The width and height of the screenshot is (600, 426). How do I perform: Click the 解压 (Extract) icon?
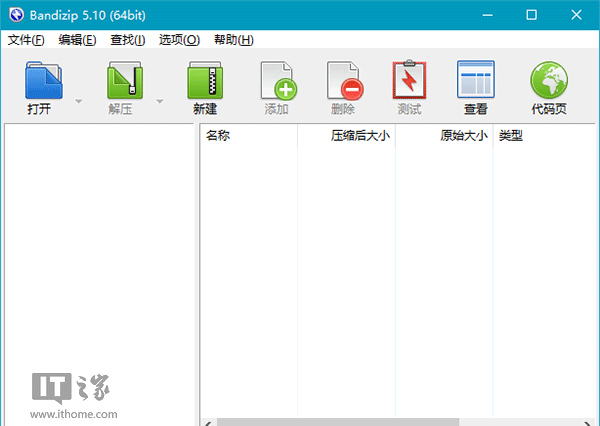click(x=125, y=81)
